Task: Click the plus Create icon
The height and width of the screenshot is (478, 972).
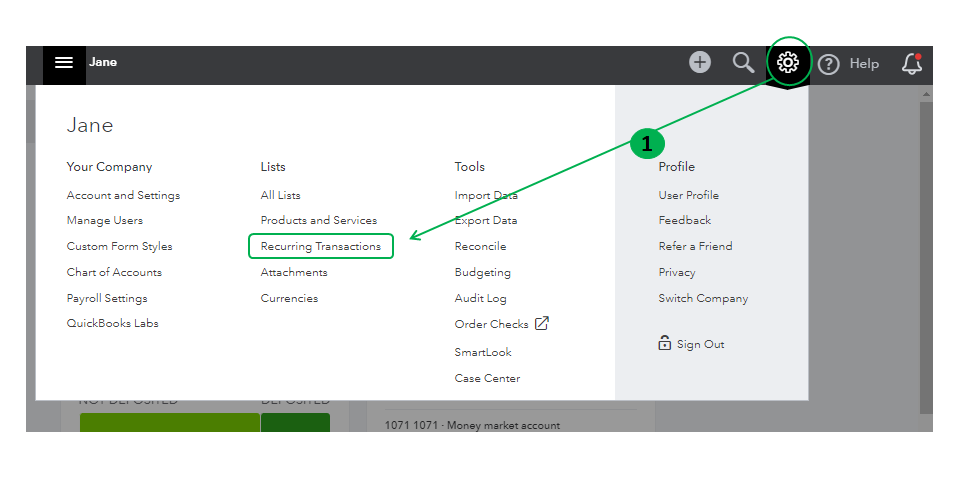Action: coord(700,63)
